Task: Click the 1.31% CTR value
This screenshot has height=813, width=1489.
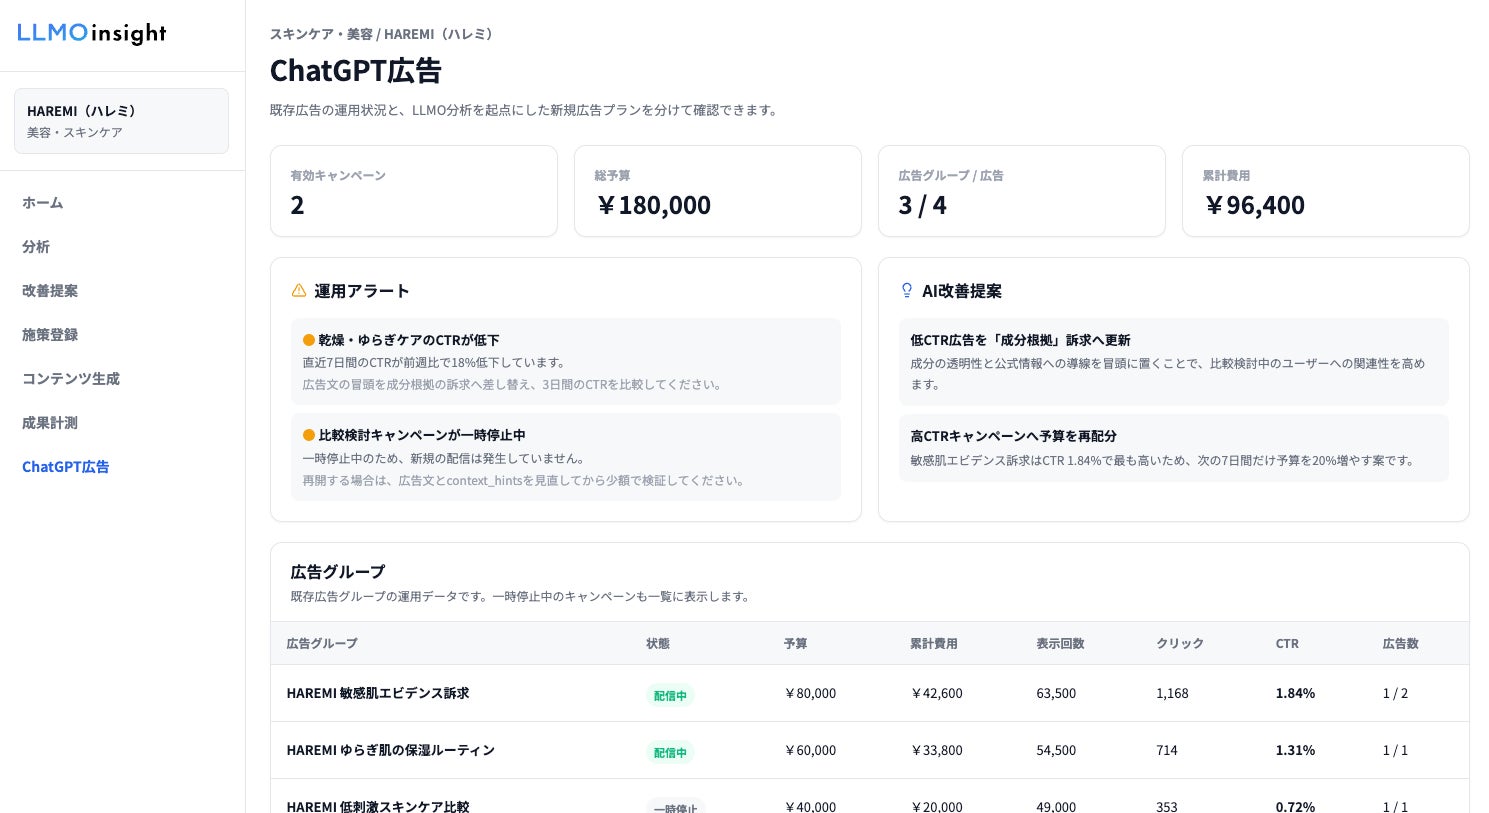Action: click(1295, 750)
